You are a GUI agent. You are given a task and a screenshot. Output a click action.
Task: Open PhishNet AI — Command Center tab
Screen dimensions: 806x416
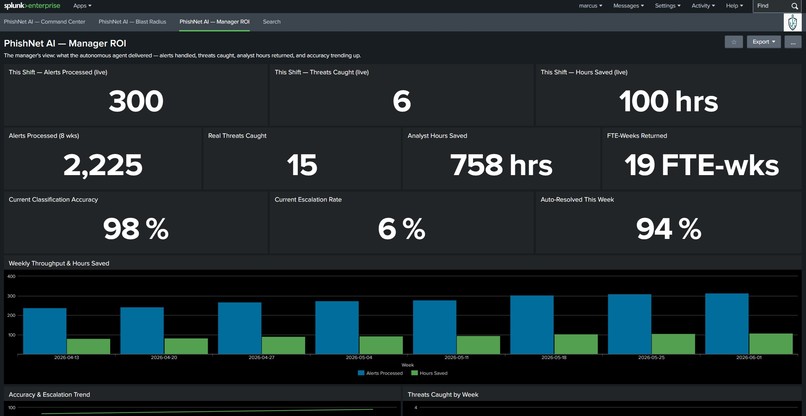[x=44, y=22]
